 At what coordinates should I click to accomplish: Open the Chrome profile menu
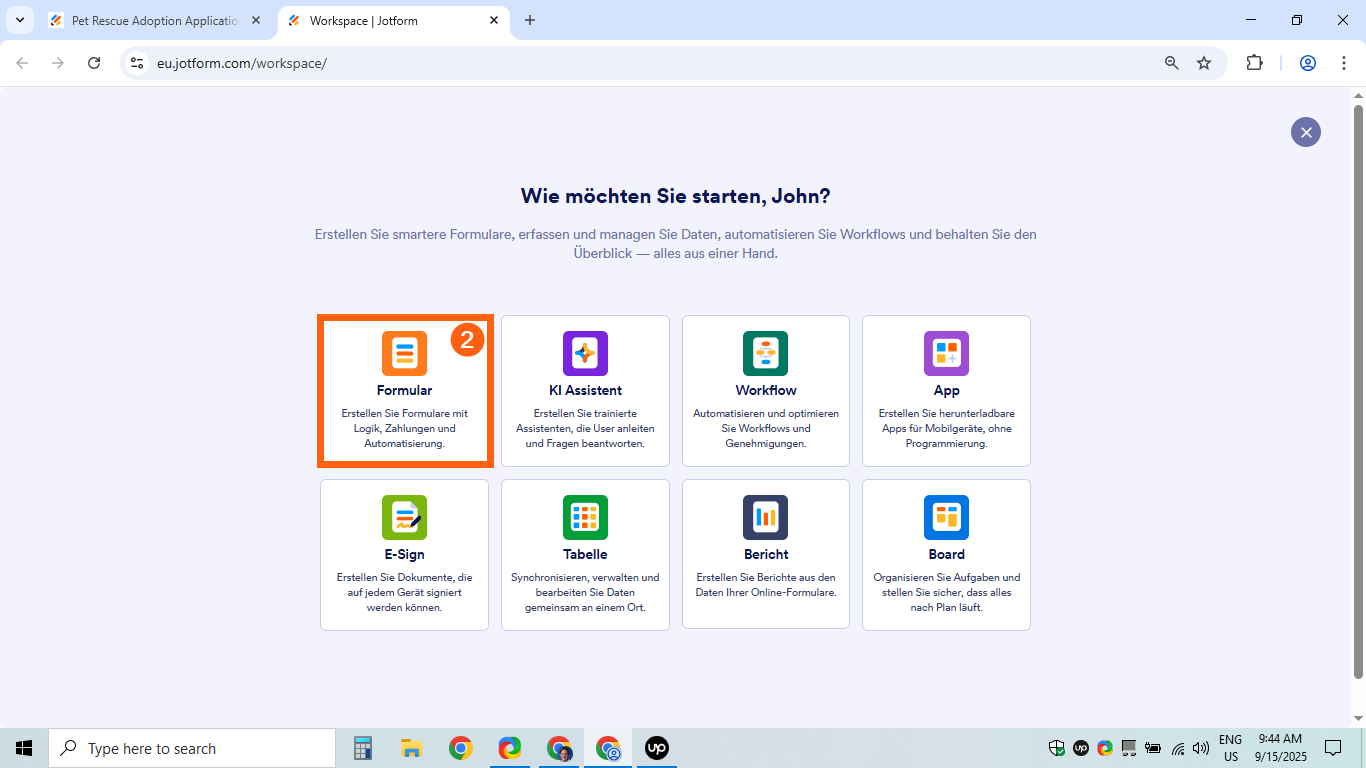pos(1308,63)
